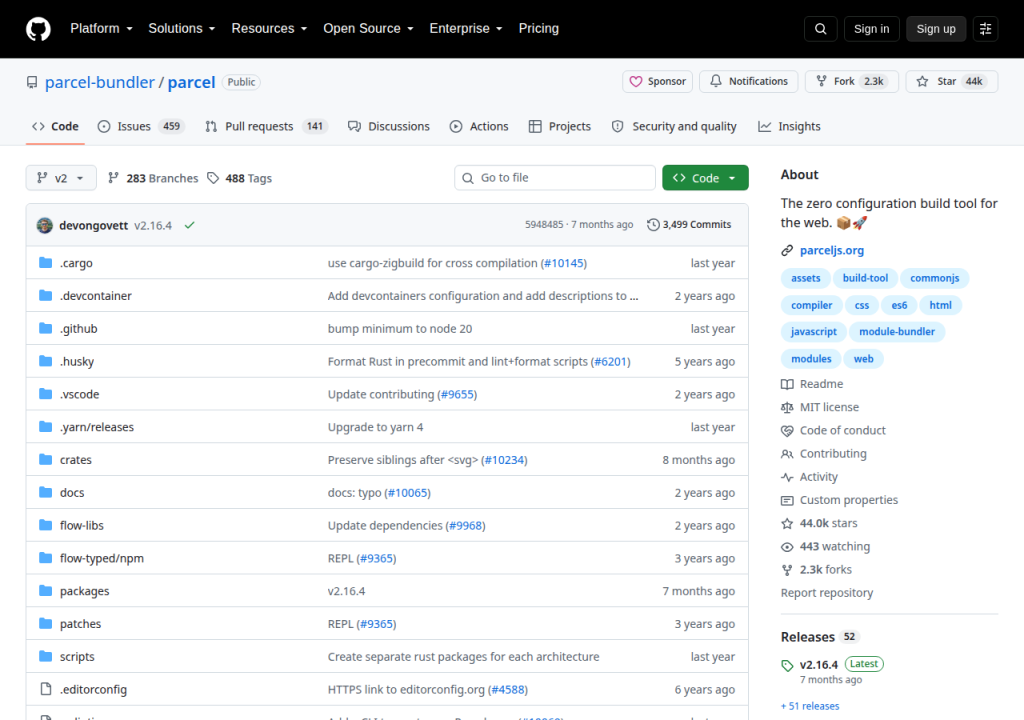The height and width of the screenshot is (720, 1024).
Task: Click the Sign up button
Action: click(x=936, y=29)
